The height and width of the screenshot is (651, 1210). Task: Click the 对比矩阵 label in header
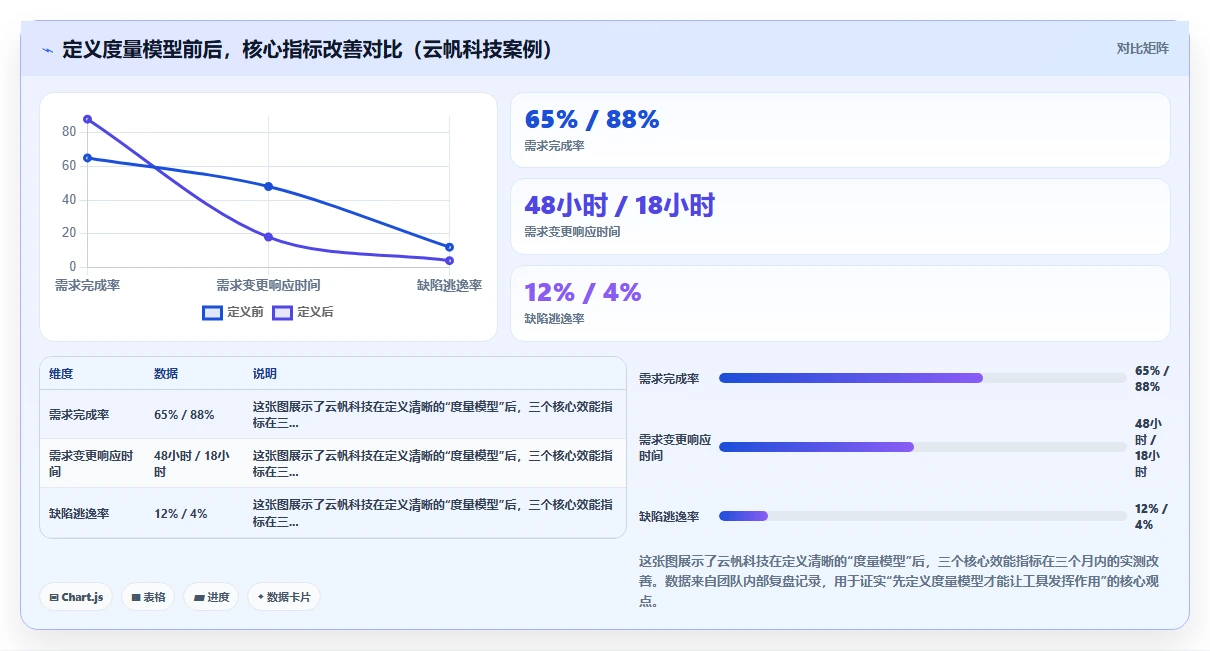pyautogui.click(x=1142, y=48)
